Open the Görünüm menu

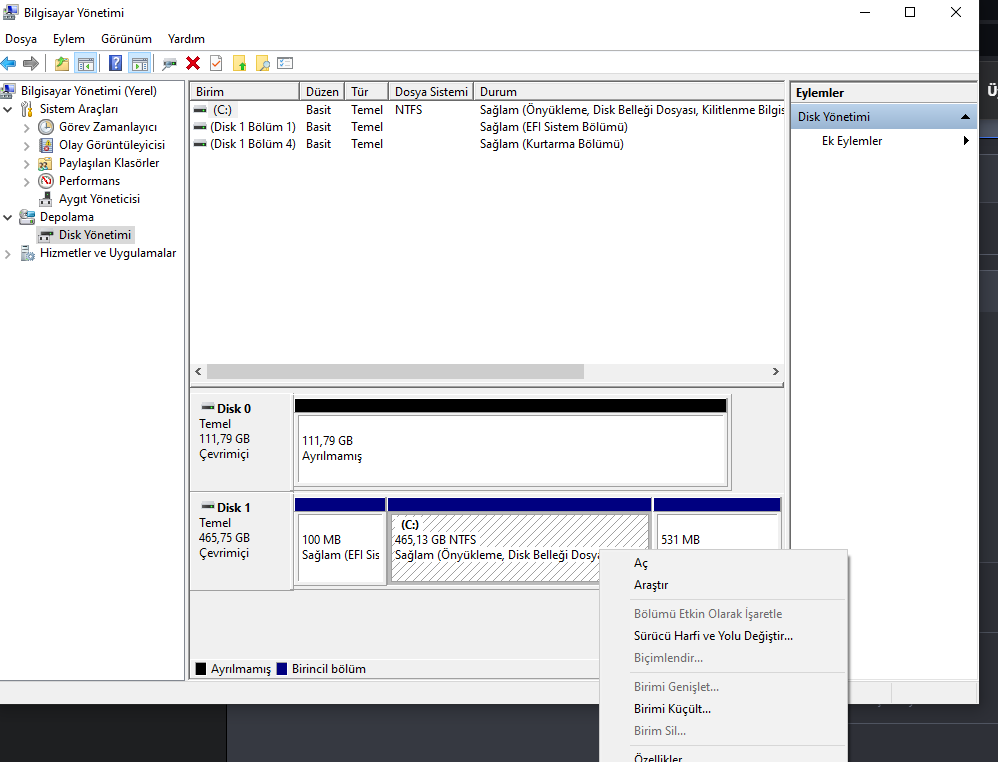126,39
